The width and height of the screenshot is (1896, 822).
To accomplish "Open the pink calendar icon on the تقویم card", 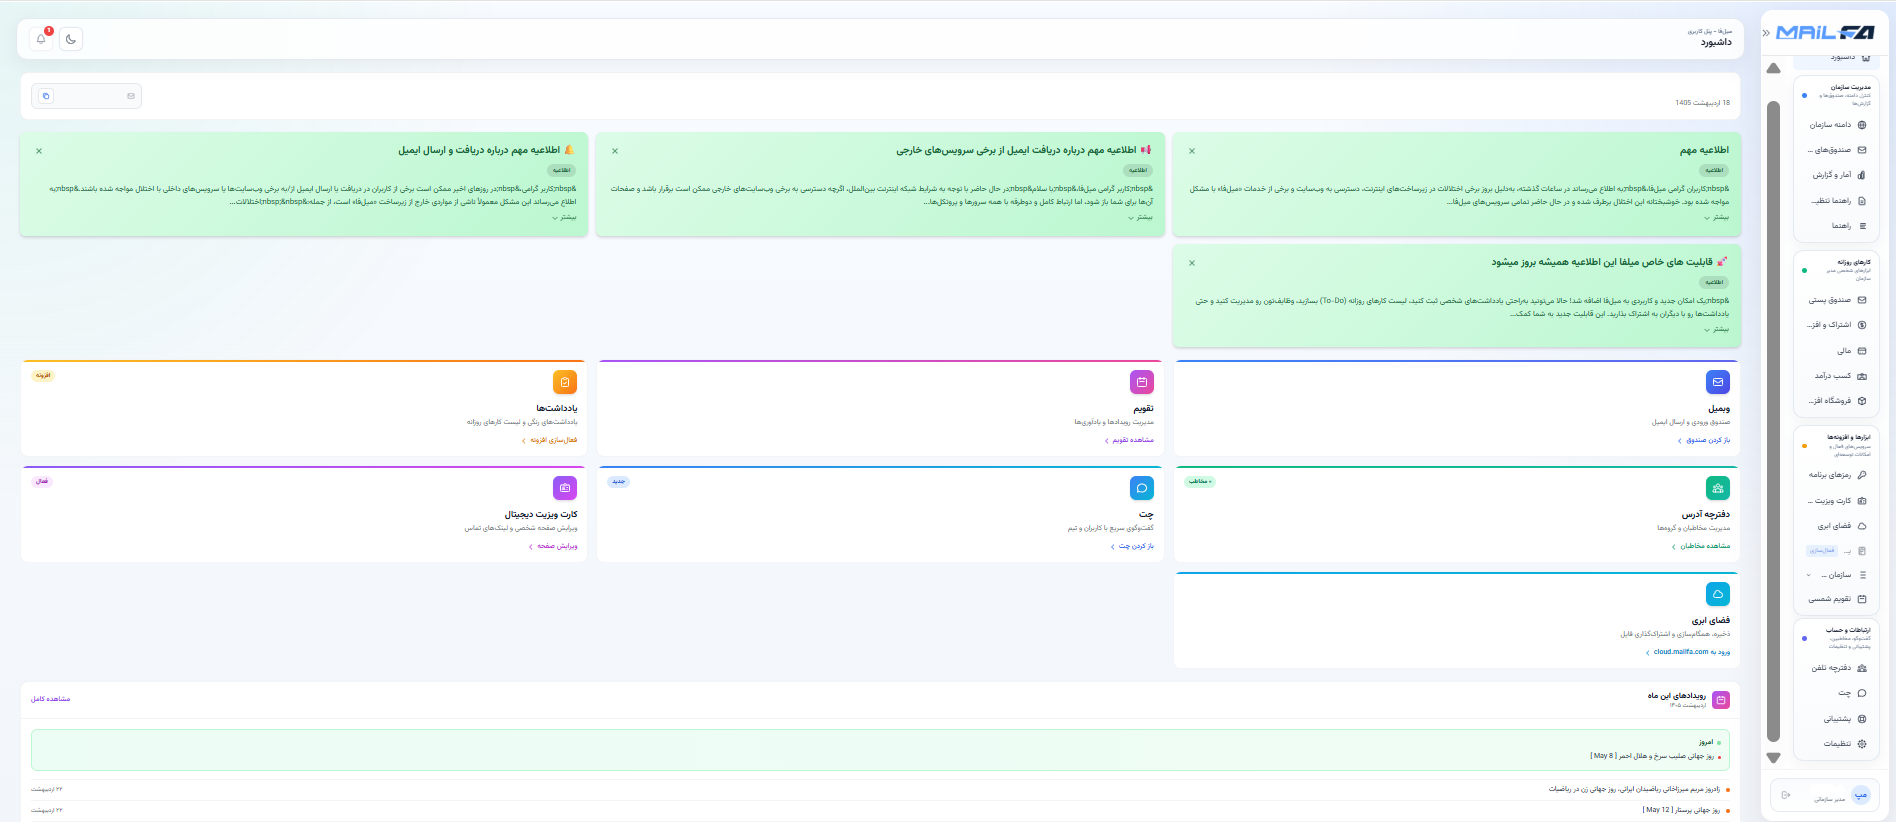I will (1142, 382).
